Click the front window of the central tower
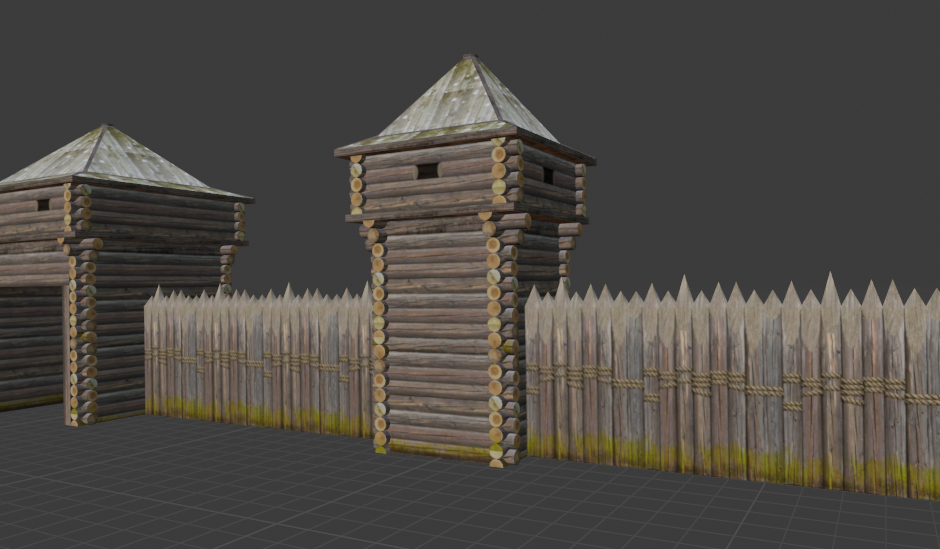This screenshot has height=549, width=940. point(427,171)
